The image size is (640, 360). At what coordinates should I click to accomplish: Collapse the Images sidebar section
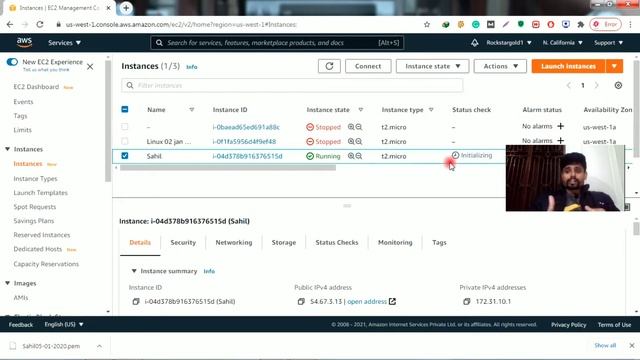click(8, 283)
